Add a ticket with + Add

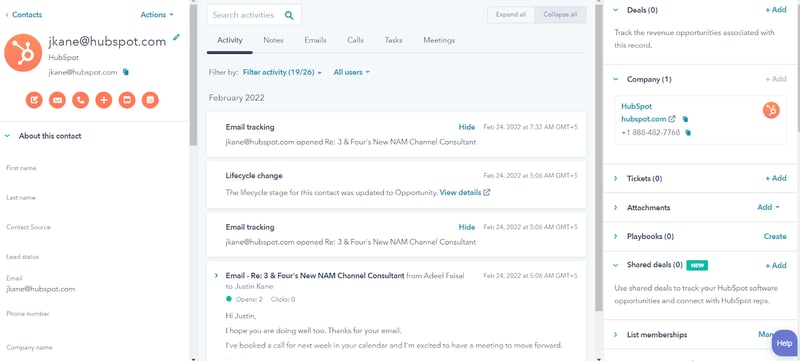point(776,178)
